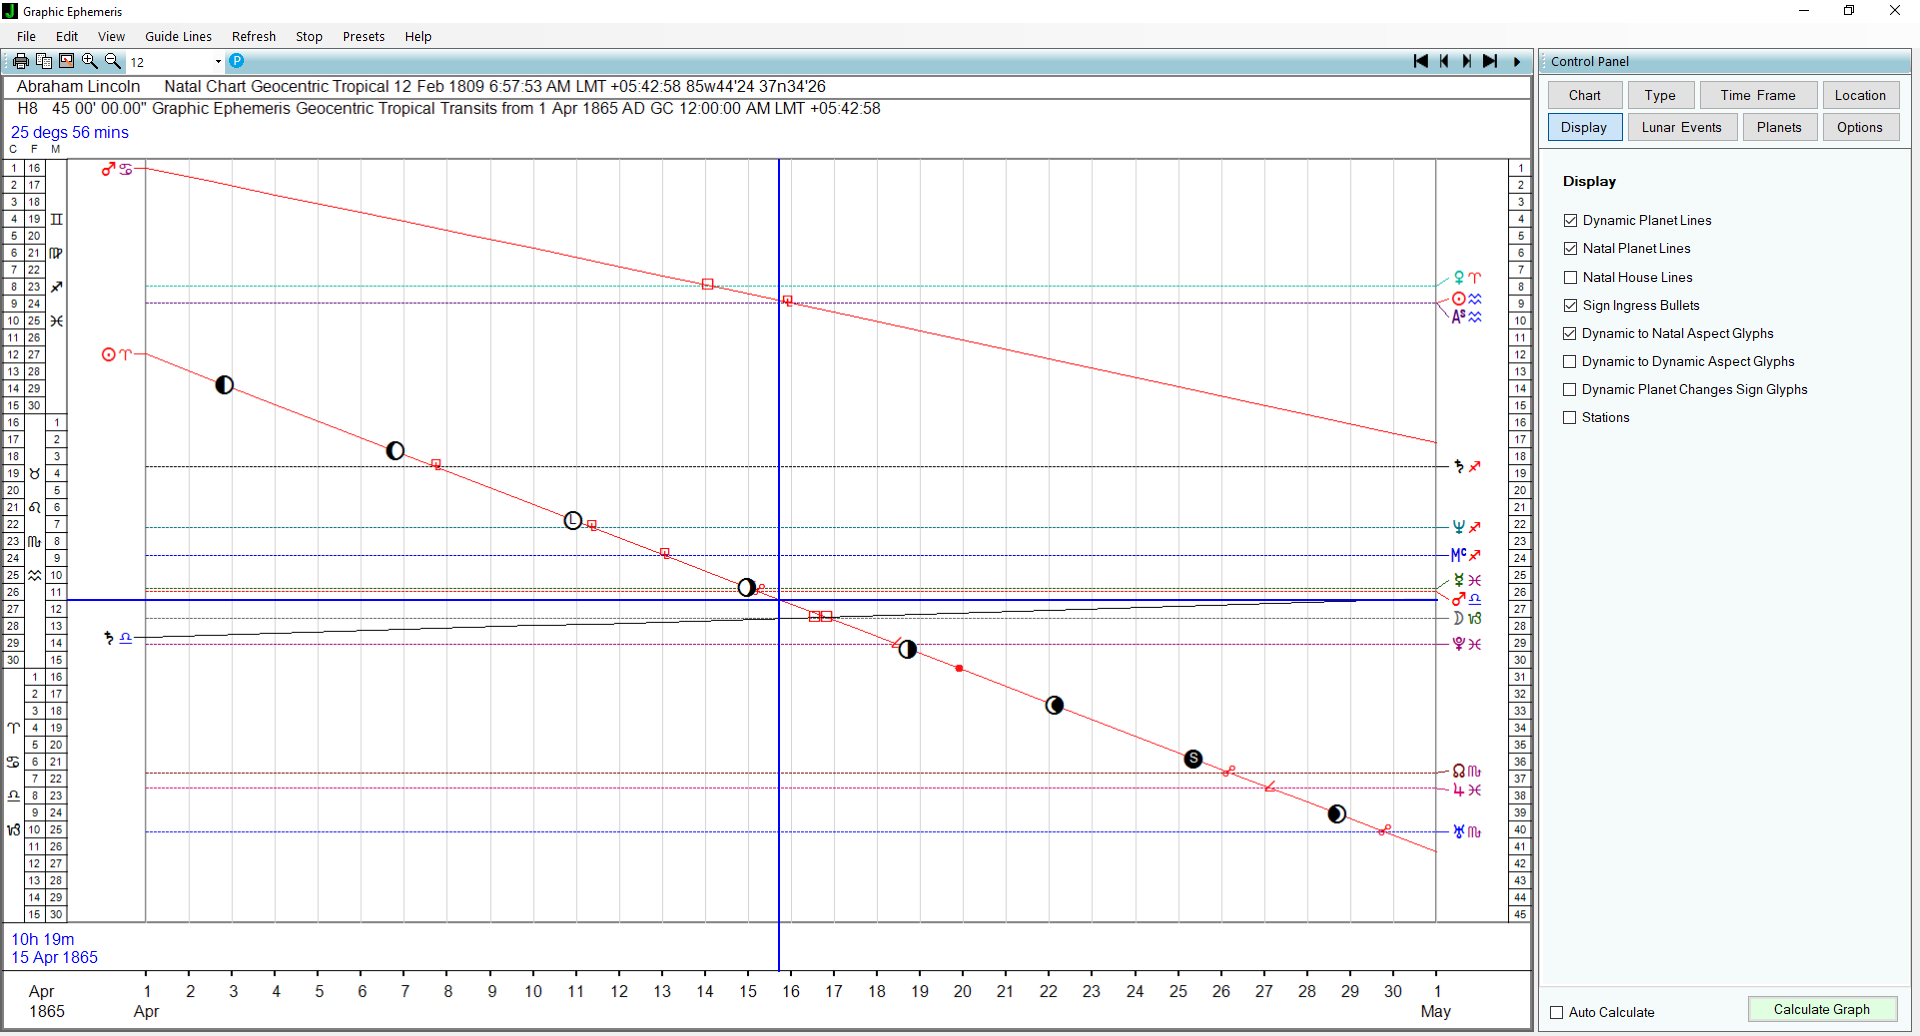Open the Help menu
This screenshot has width=1920, height=1036.
[x=418, y=36]
